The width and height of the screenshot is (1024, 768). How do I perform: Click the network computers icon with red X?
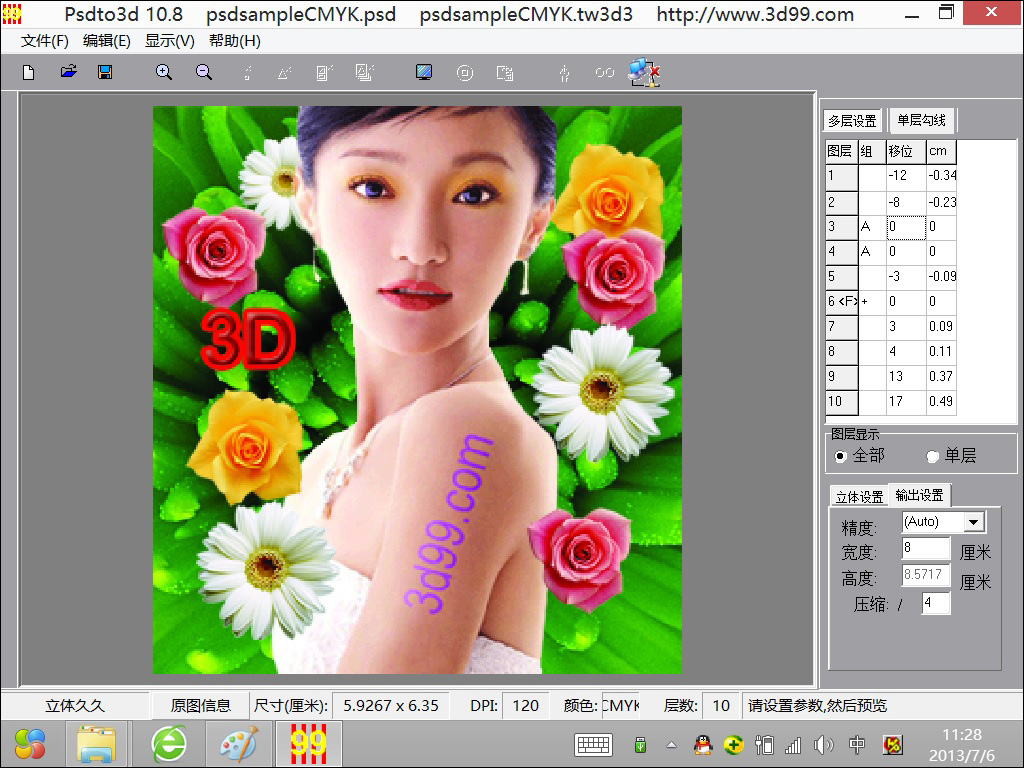643,72
